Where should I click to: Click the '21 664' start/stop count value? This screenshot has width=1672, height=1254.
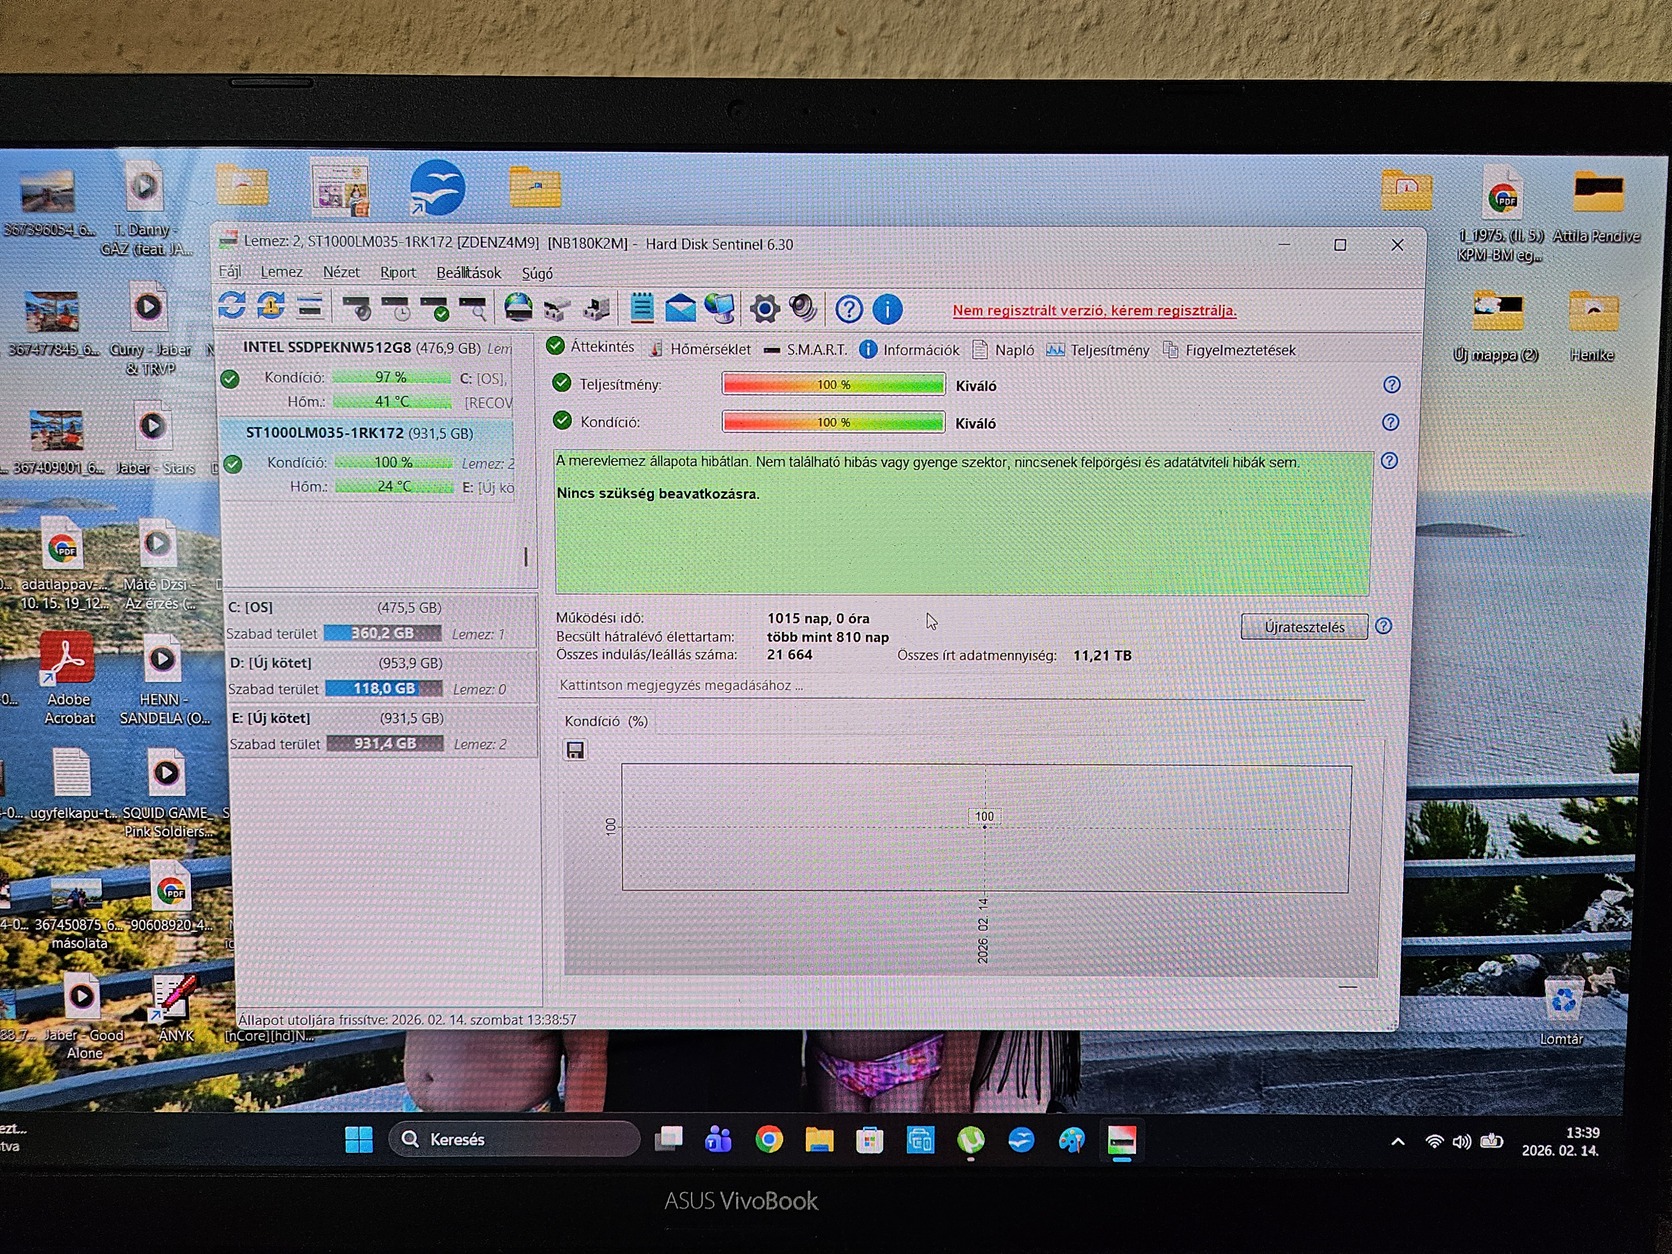[x=790, y=655]
